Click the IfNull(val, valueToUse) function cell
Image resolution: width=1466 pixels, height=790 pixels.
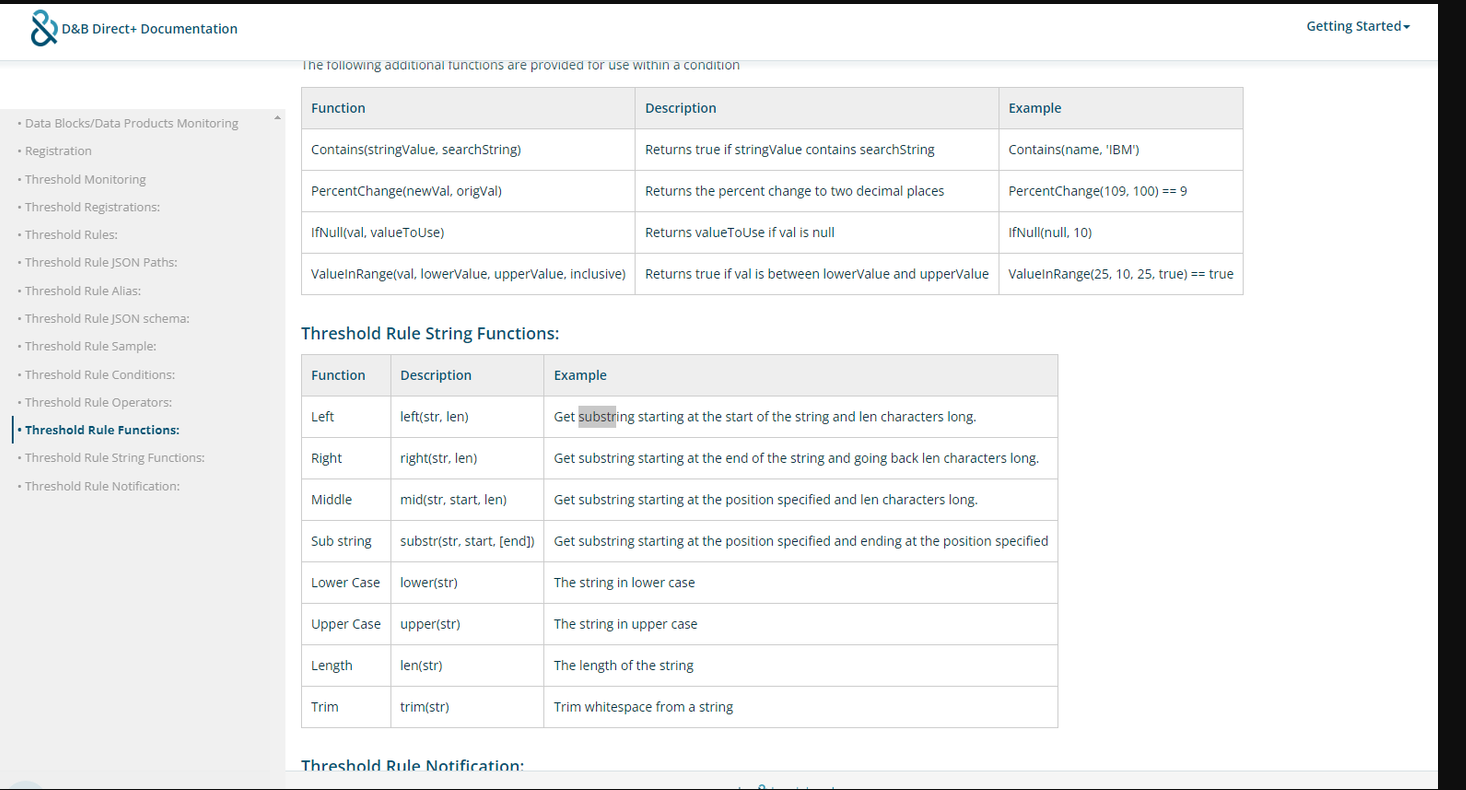tap(468, 233)
